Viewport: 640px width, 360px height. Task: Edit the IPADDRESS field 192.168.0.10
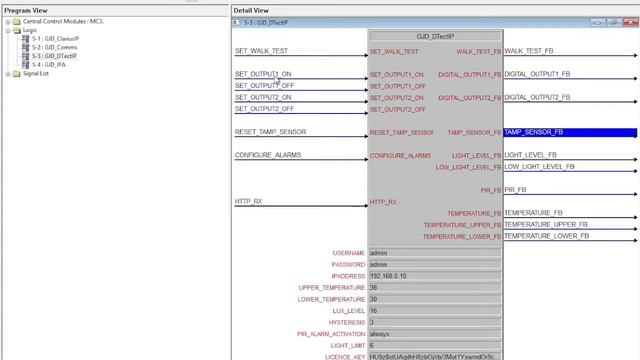435,276
